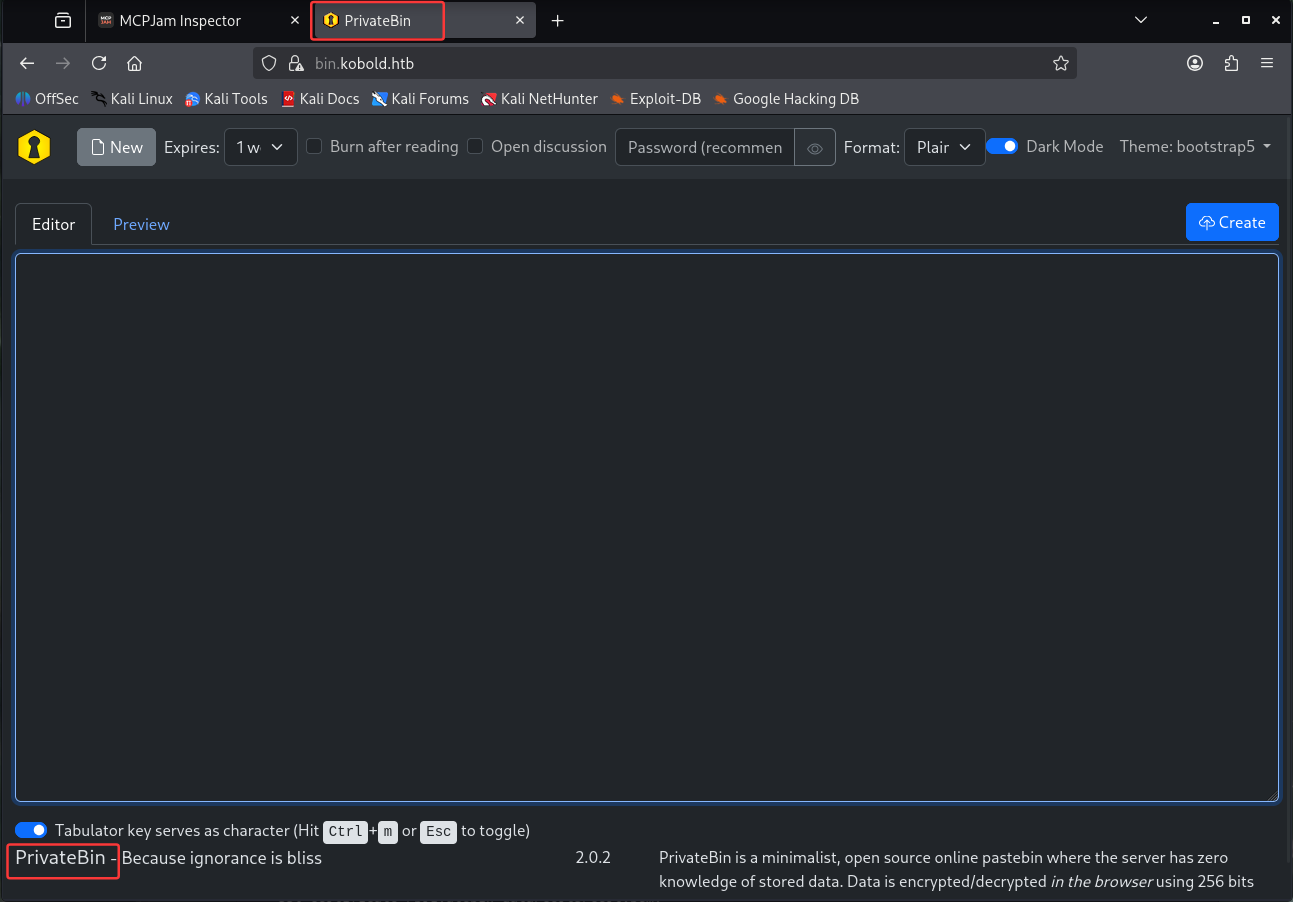Enable Burn after reading checkbox
This screenshot has width=1293, height=902.
(314, 146)
